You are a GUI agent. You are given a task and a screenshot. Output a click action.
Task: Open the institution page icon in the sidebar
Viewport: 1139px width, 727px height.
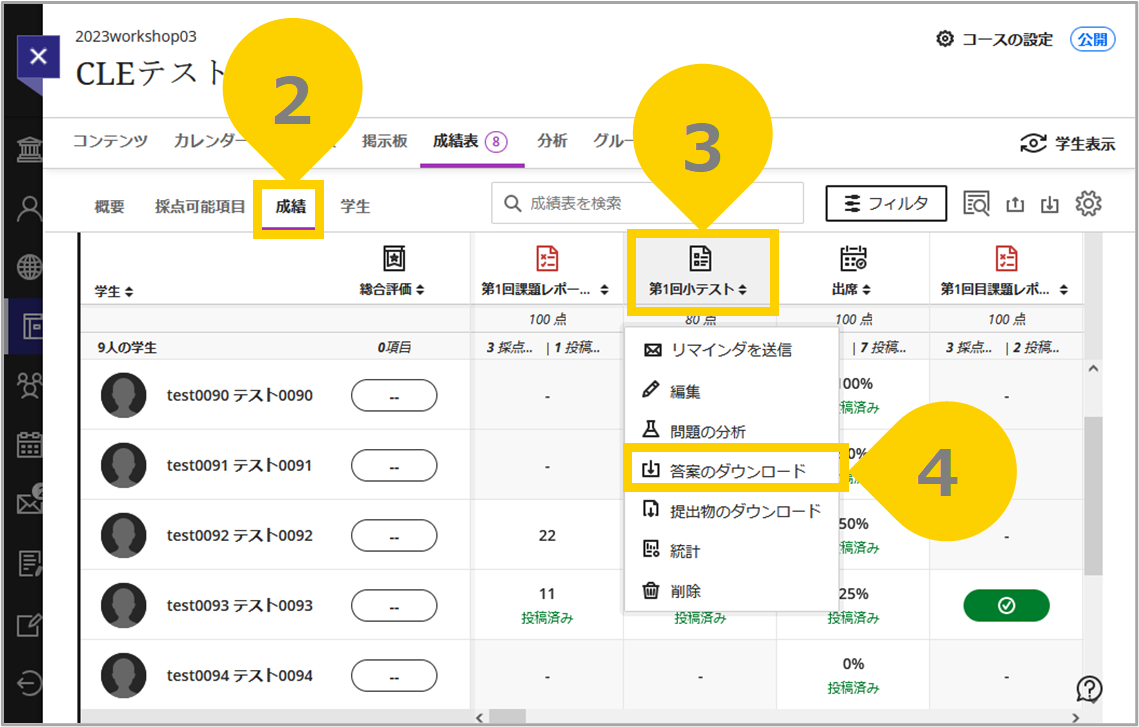click(x=29, y=150)
